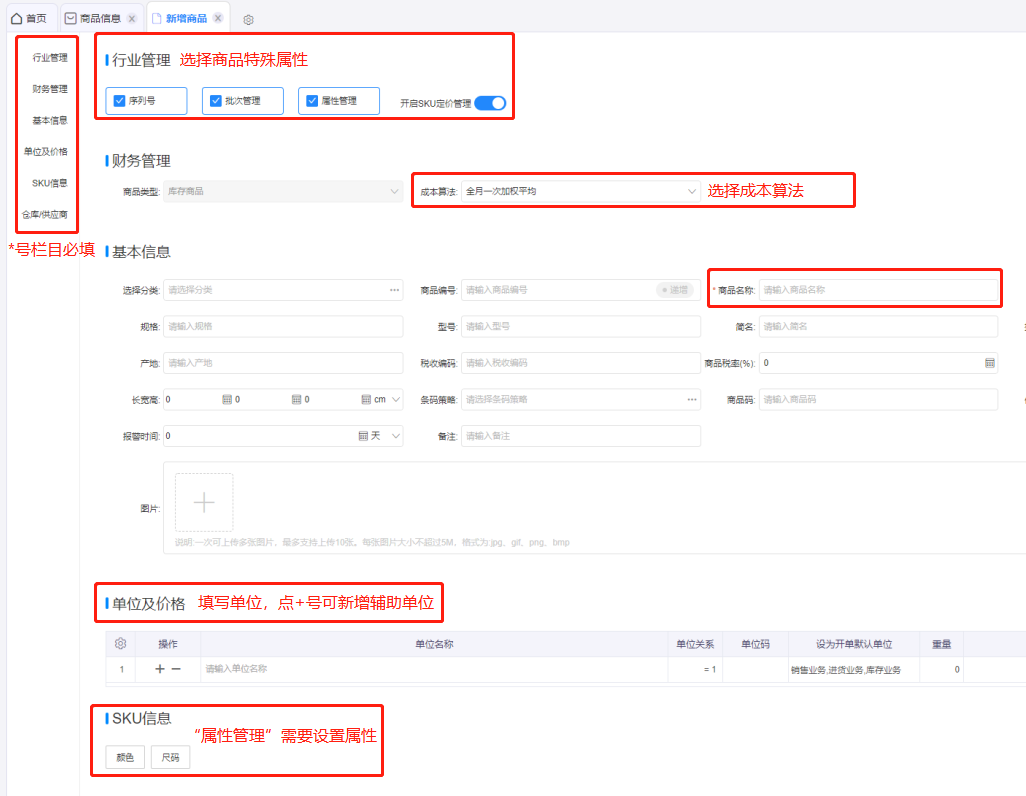The width and height of the screenshot is (1026, 796).
Task: Click the 条码策略 select field
Action: point(580,399)
